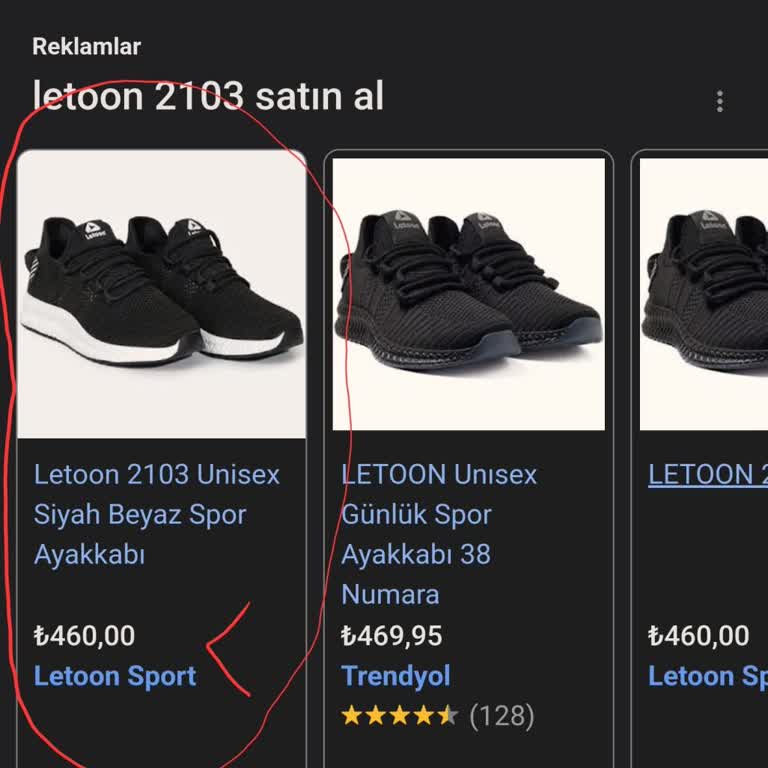Open the three-dot more options menu

[719, 101]
